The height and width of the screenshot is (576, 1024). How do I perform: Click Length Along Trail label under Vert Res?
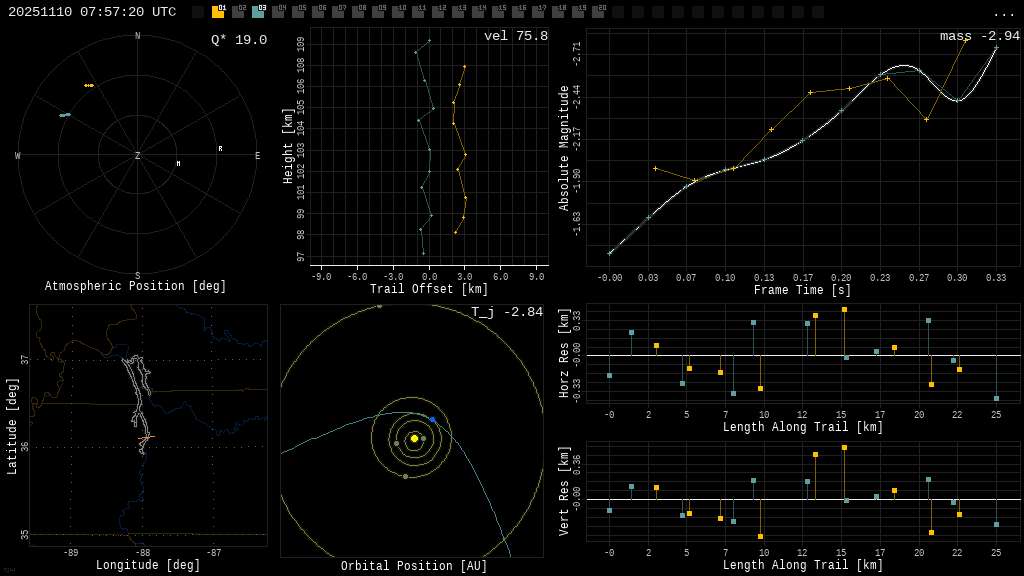(x=803, y=565)
